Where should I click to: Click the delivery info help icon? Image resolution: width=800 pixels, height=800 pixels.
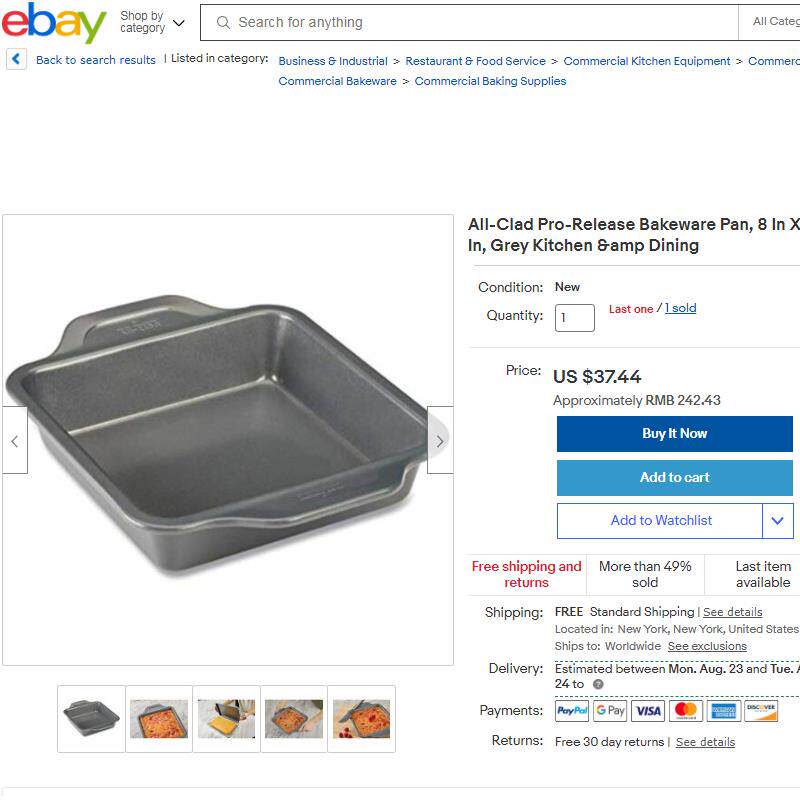[598, 685]
